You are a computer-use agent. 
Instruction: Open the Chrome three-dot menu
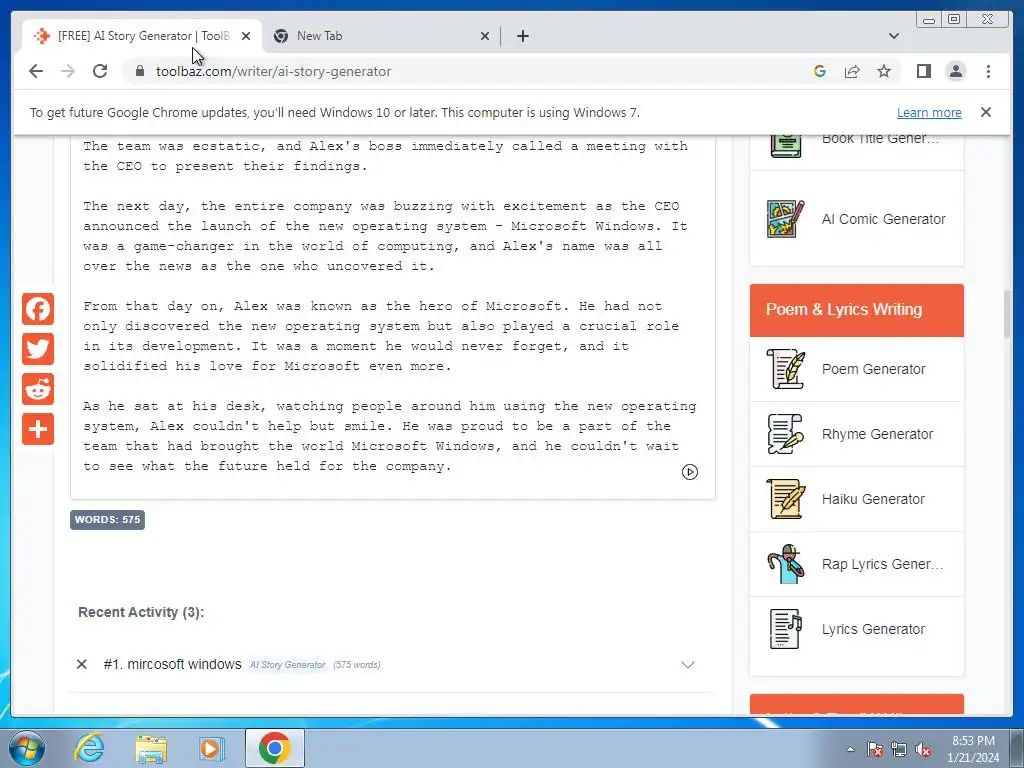(x=988, y=71)
